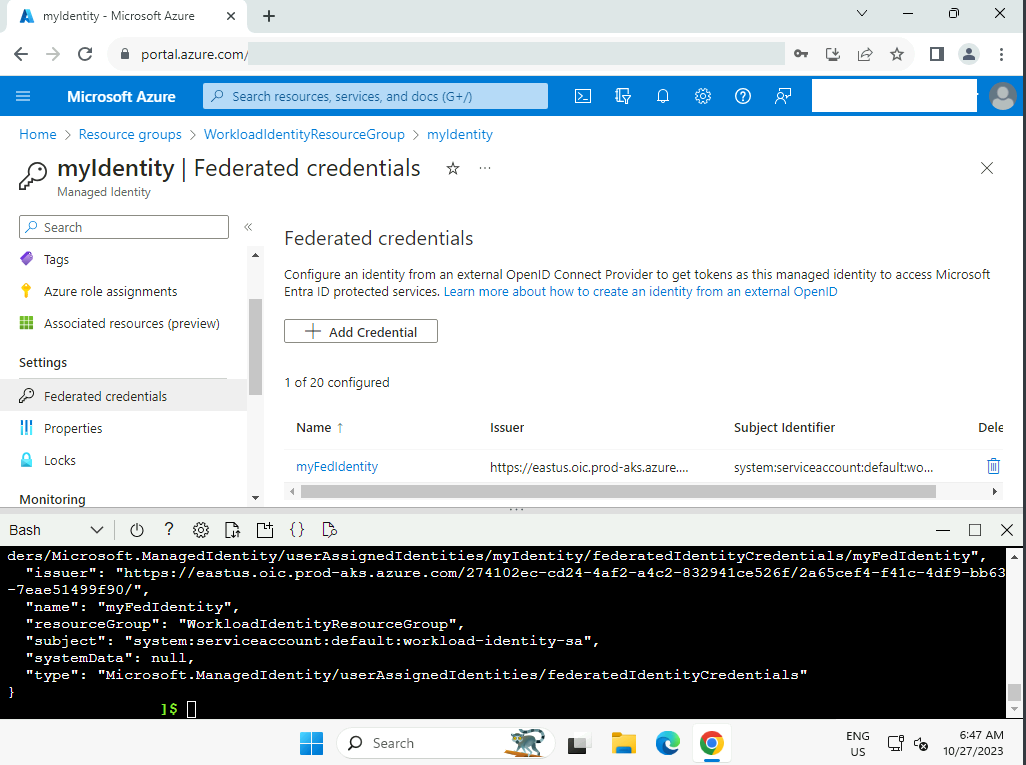Screen dimensions: 1026x765
Task: Focus the left menu Search box
Action: tap(124, 227)
